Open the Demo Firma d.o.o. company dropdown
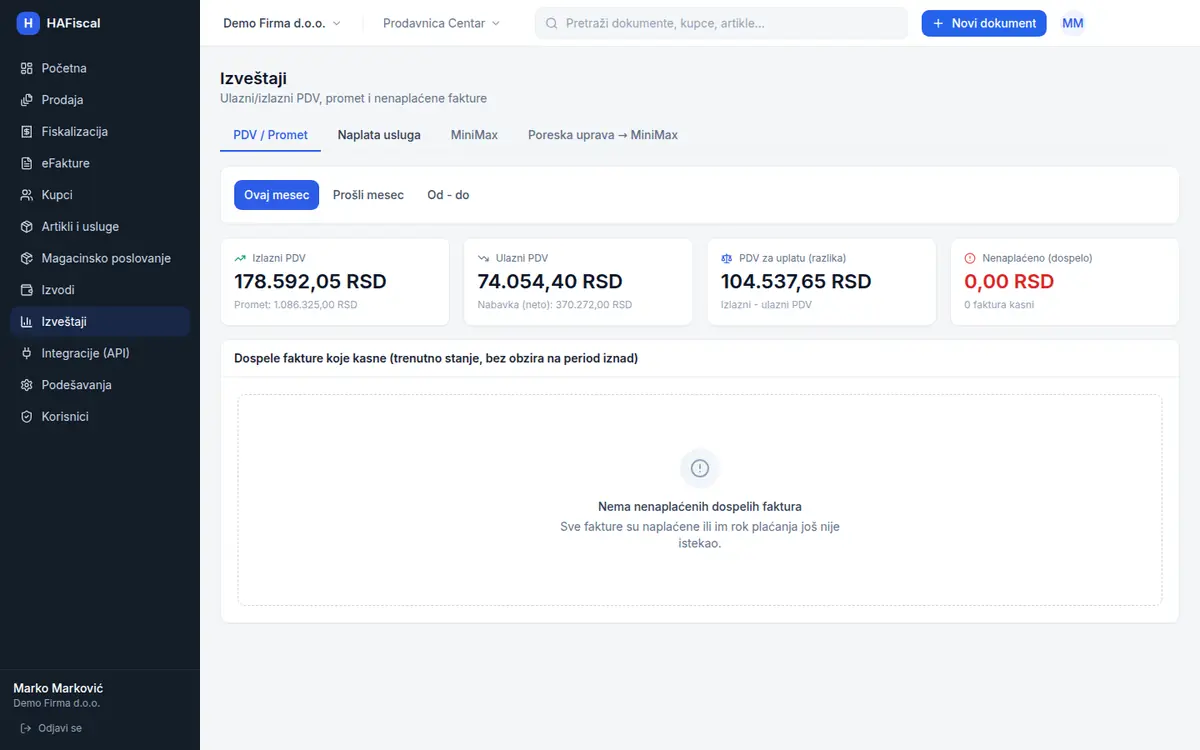The height and width of the screenshot is (750, 1200). coord(282,23)
